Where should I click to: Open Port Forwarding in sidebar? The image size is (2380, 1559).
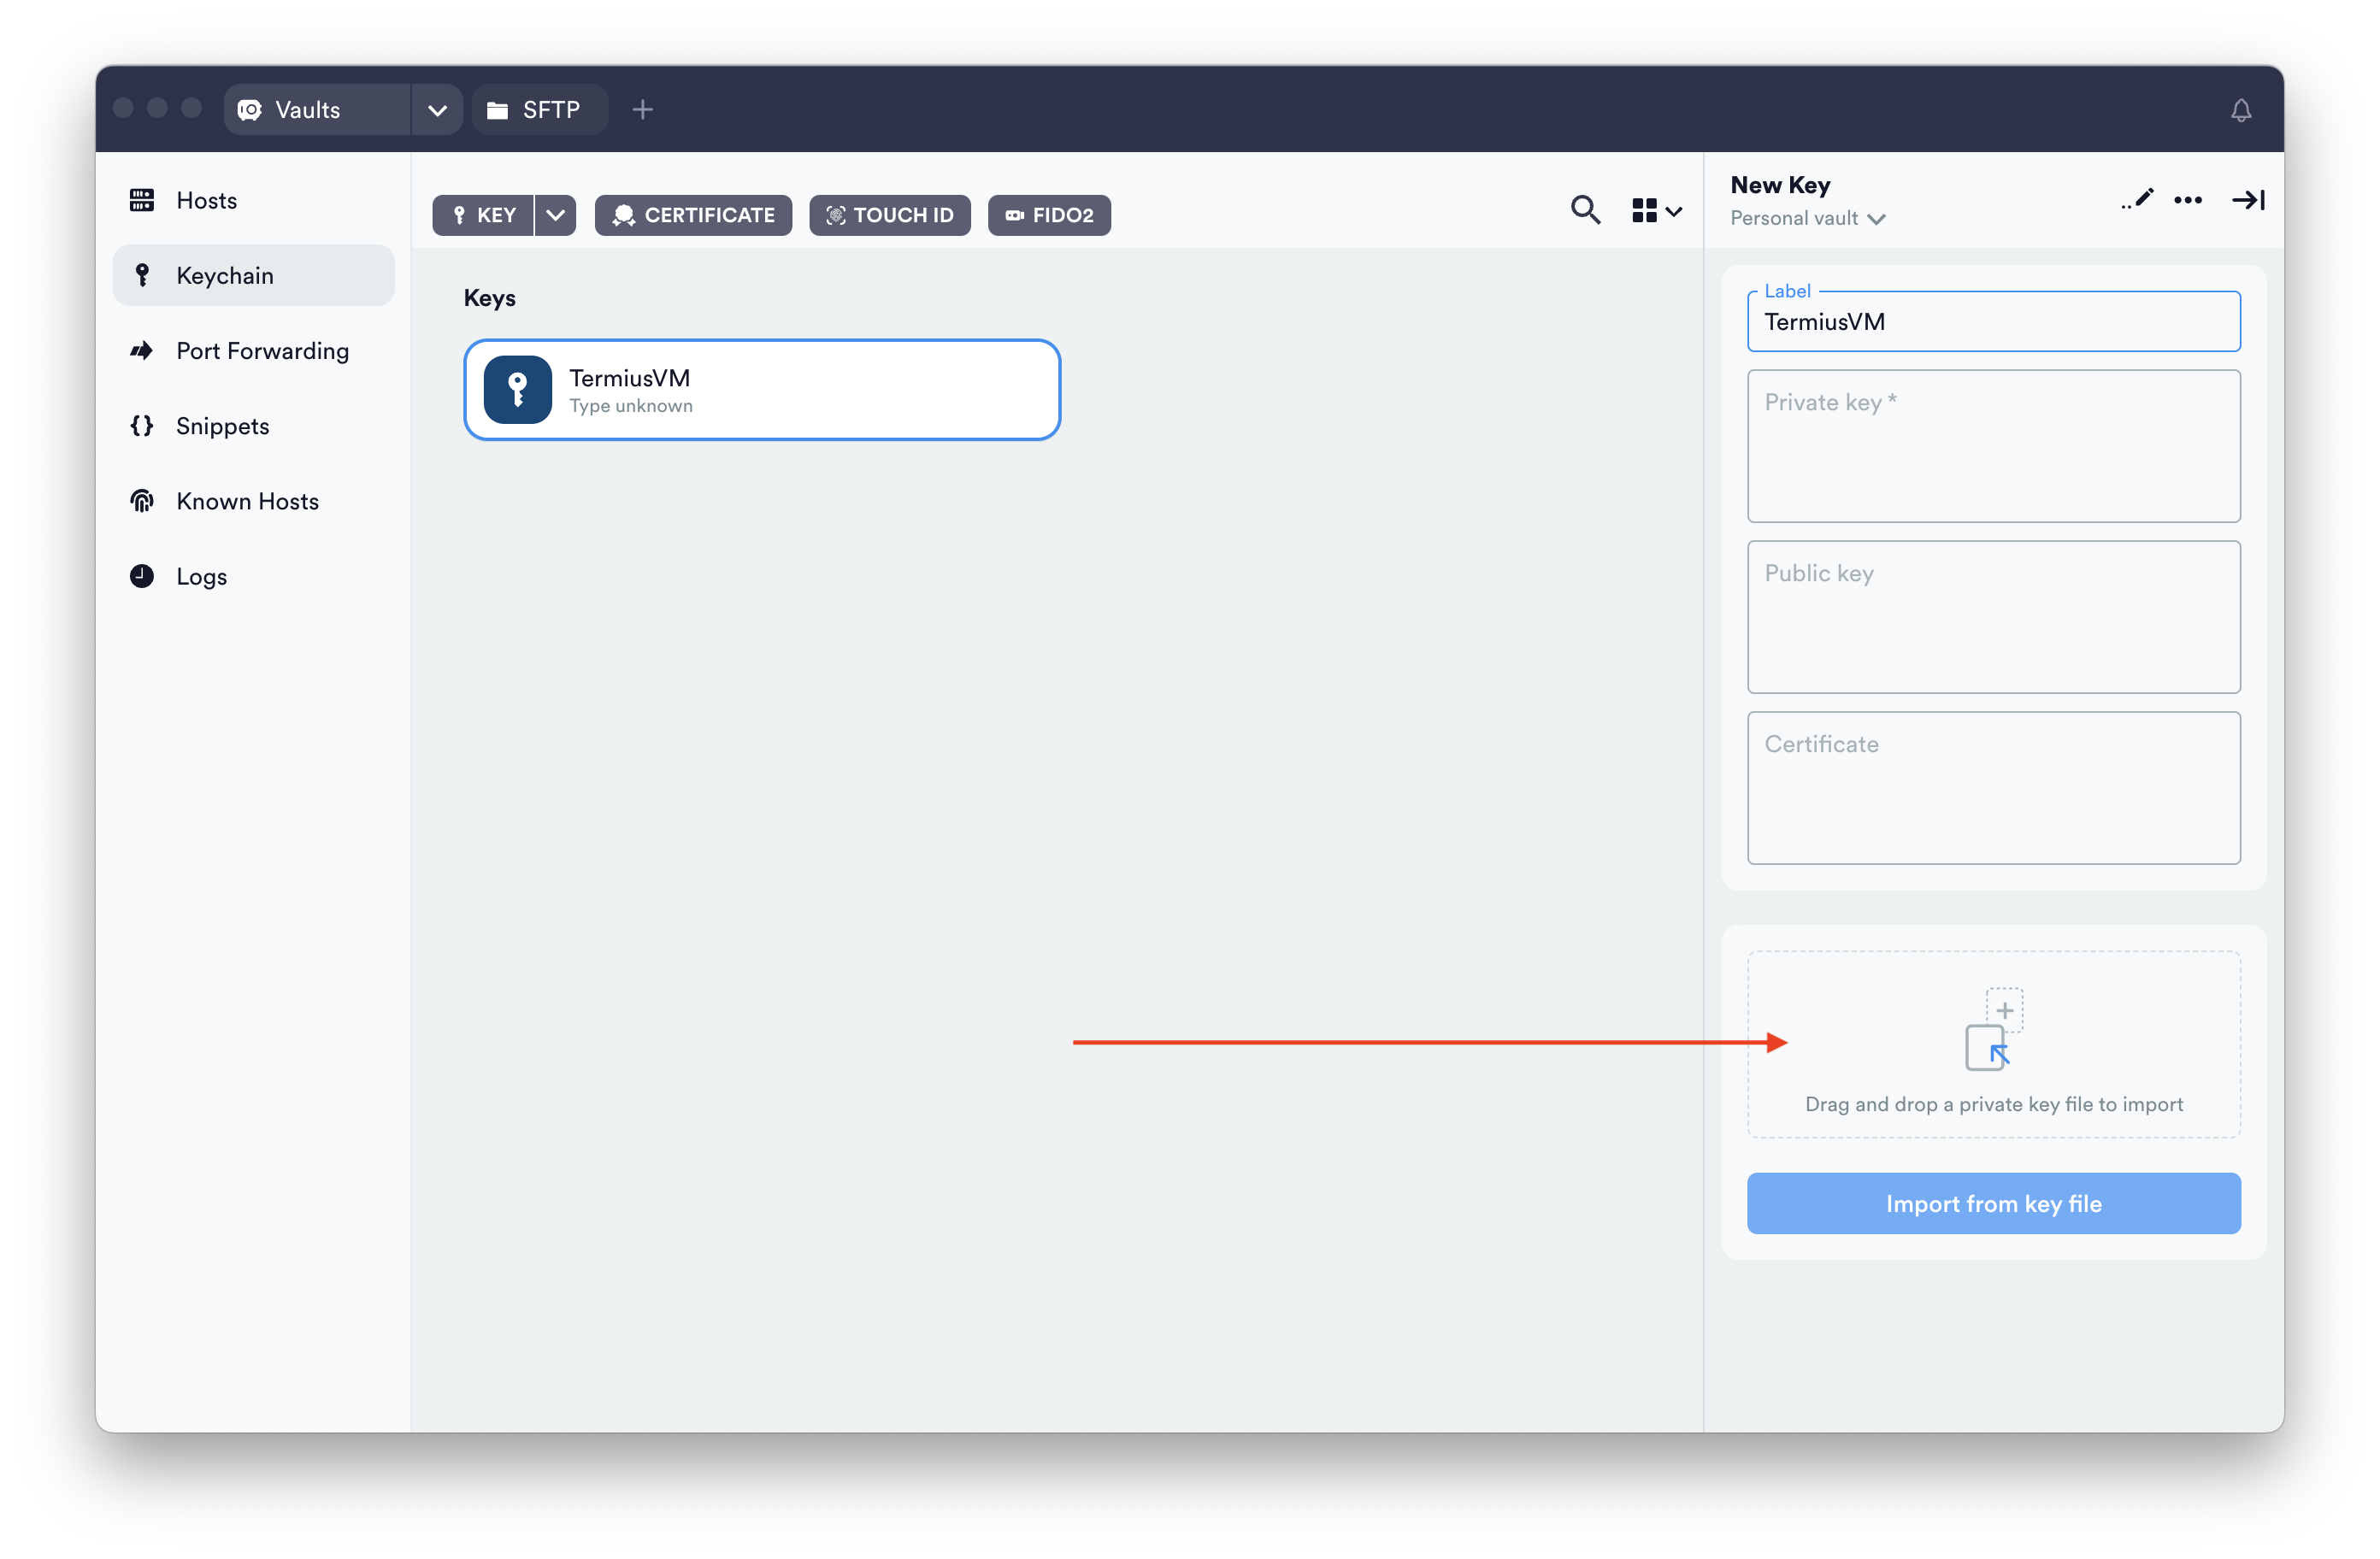(x=262, y=351)
